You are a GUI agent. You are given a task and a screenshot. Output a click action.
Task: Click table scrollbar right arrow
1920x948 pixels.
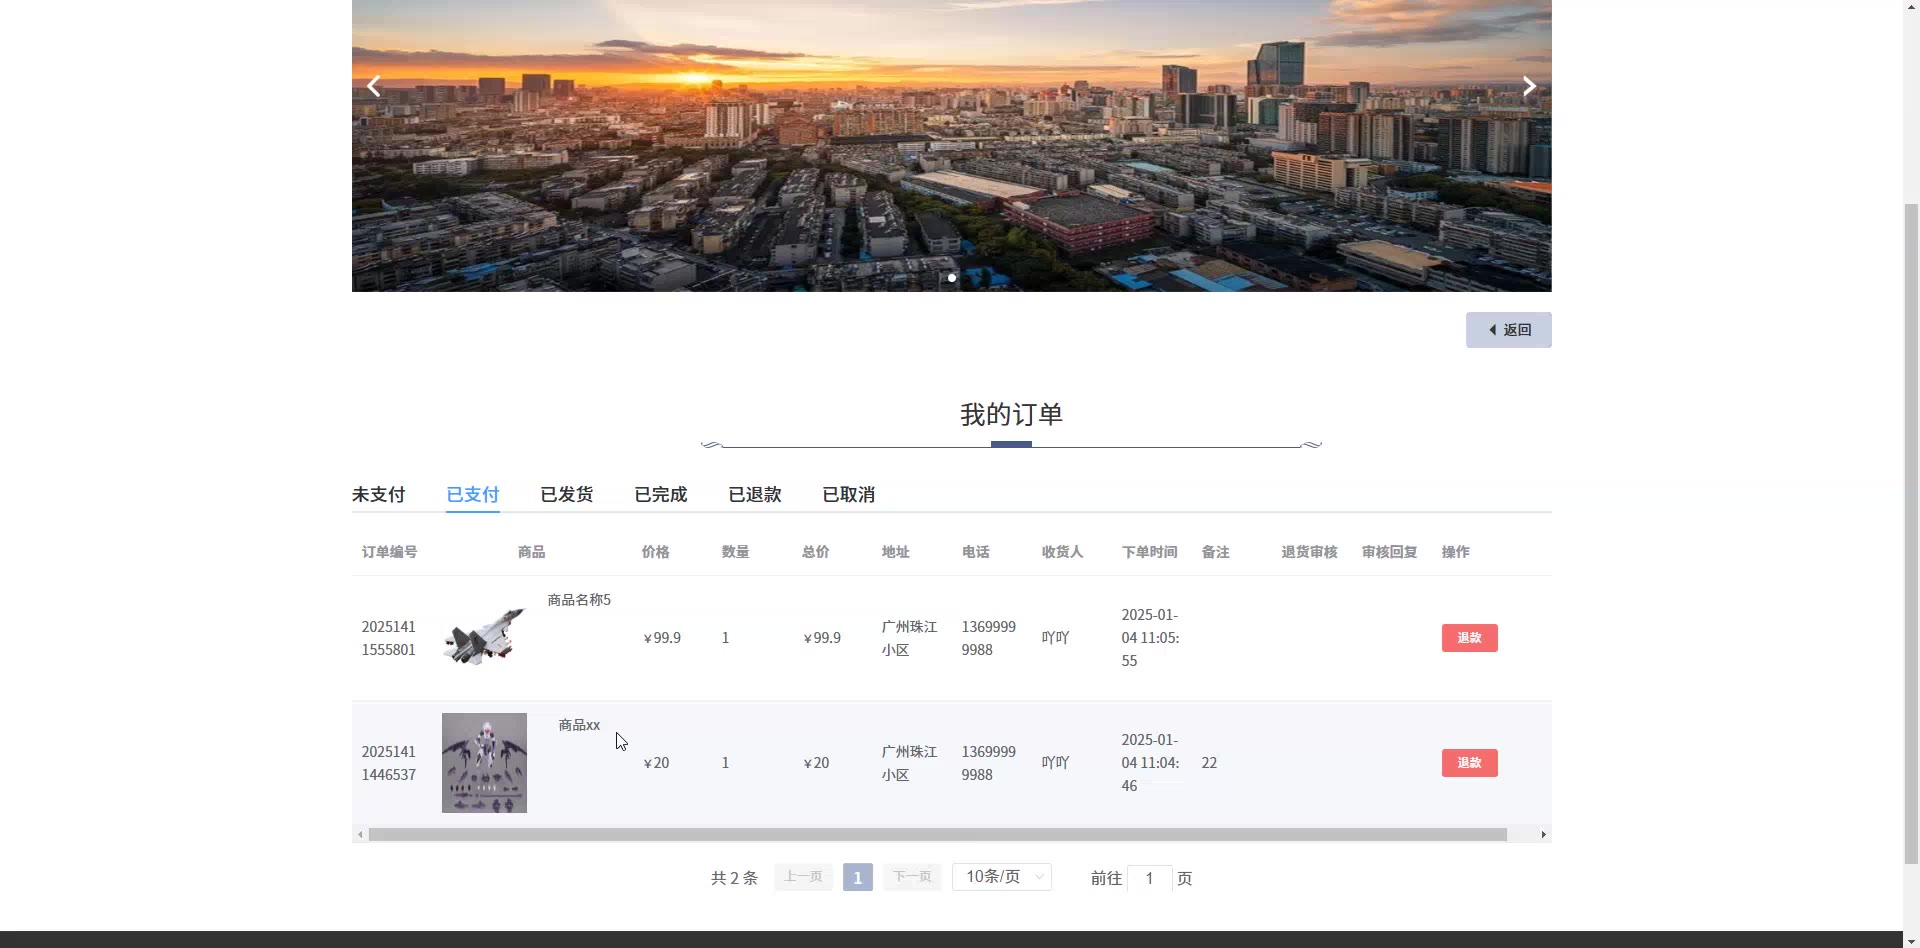point(1543,835)
